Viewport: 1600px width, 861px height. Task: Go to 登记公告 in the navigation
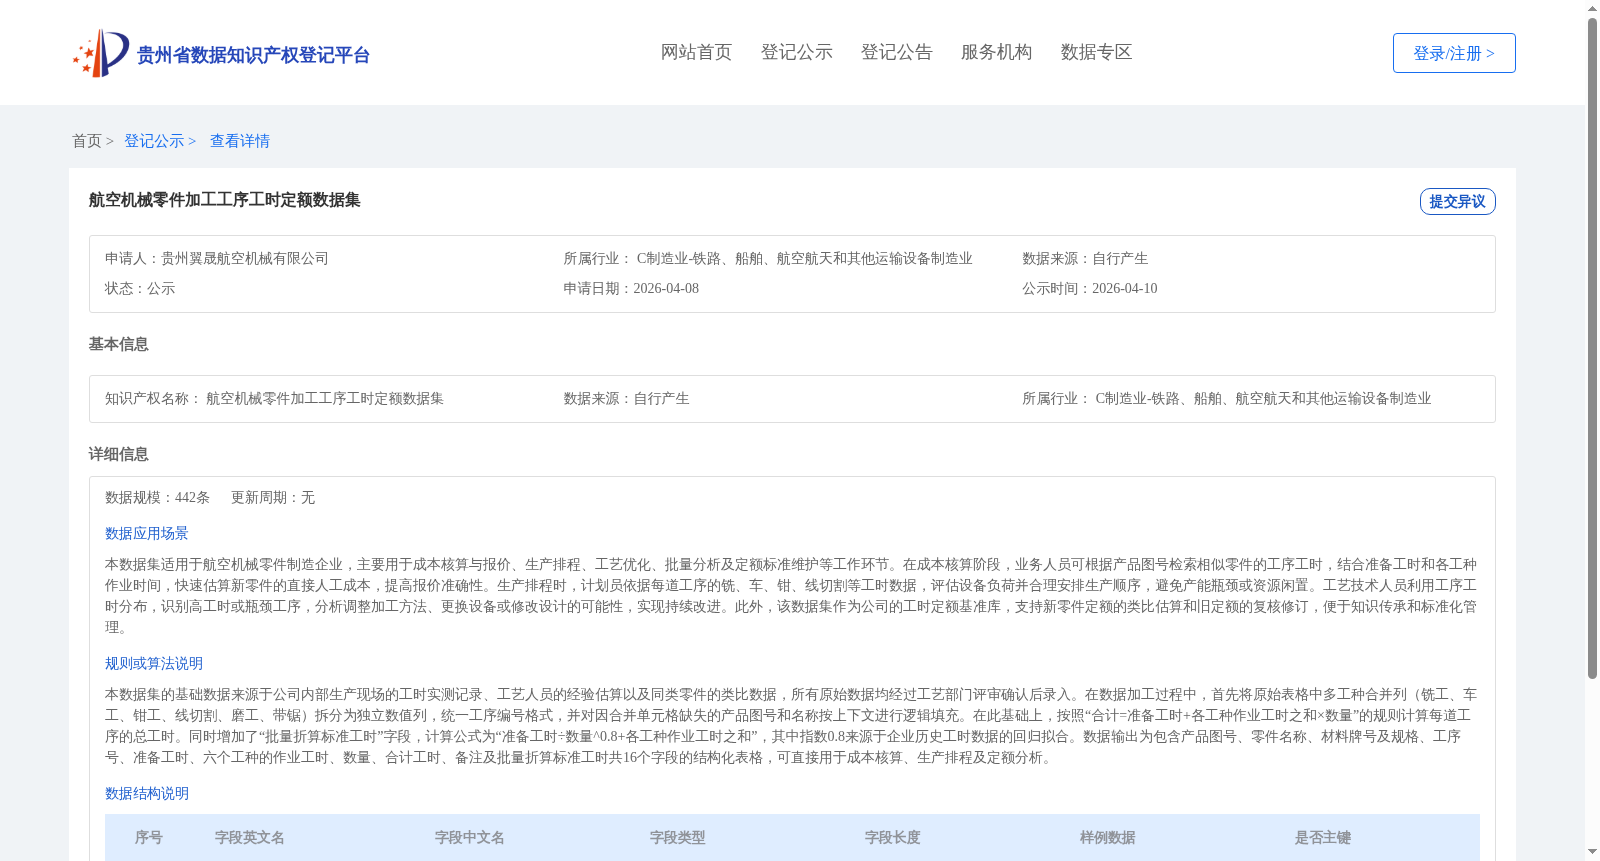pos(896,52)
